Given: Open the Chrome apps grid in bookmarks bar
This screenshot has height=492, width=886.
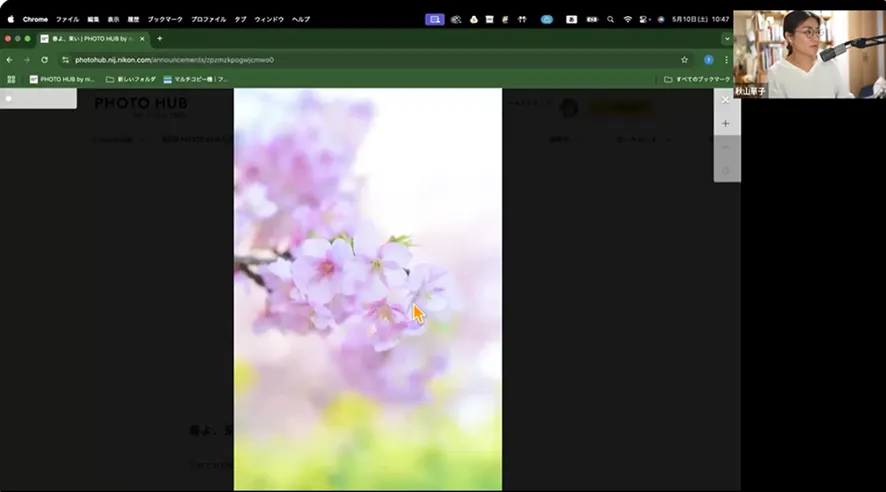Looking at the screenshot, I should pyautogui.click(x=11, y=79).
